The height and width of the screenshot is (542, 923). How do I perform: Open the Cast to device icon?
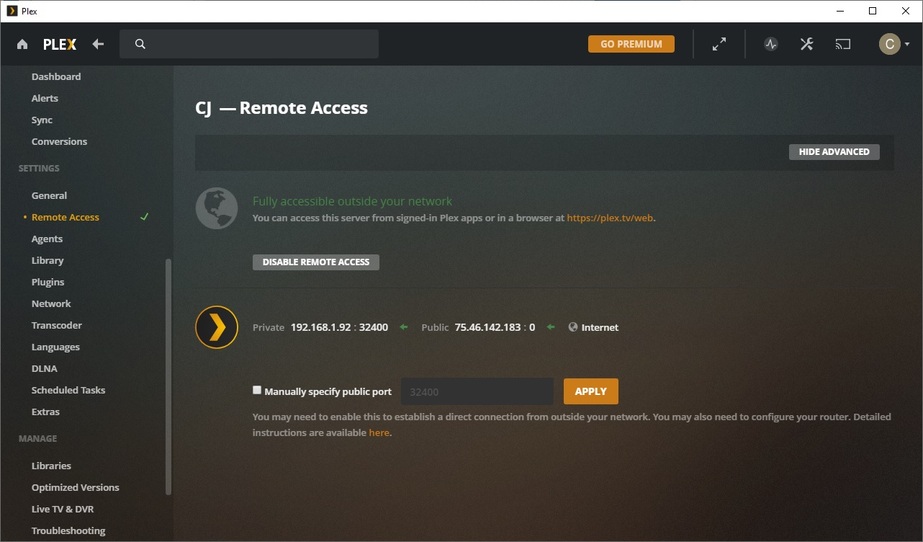point(843,44)
